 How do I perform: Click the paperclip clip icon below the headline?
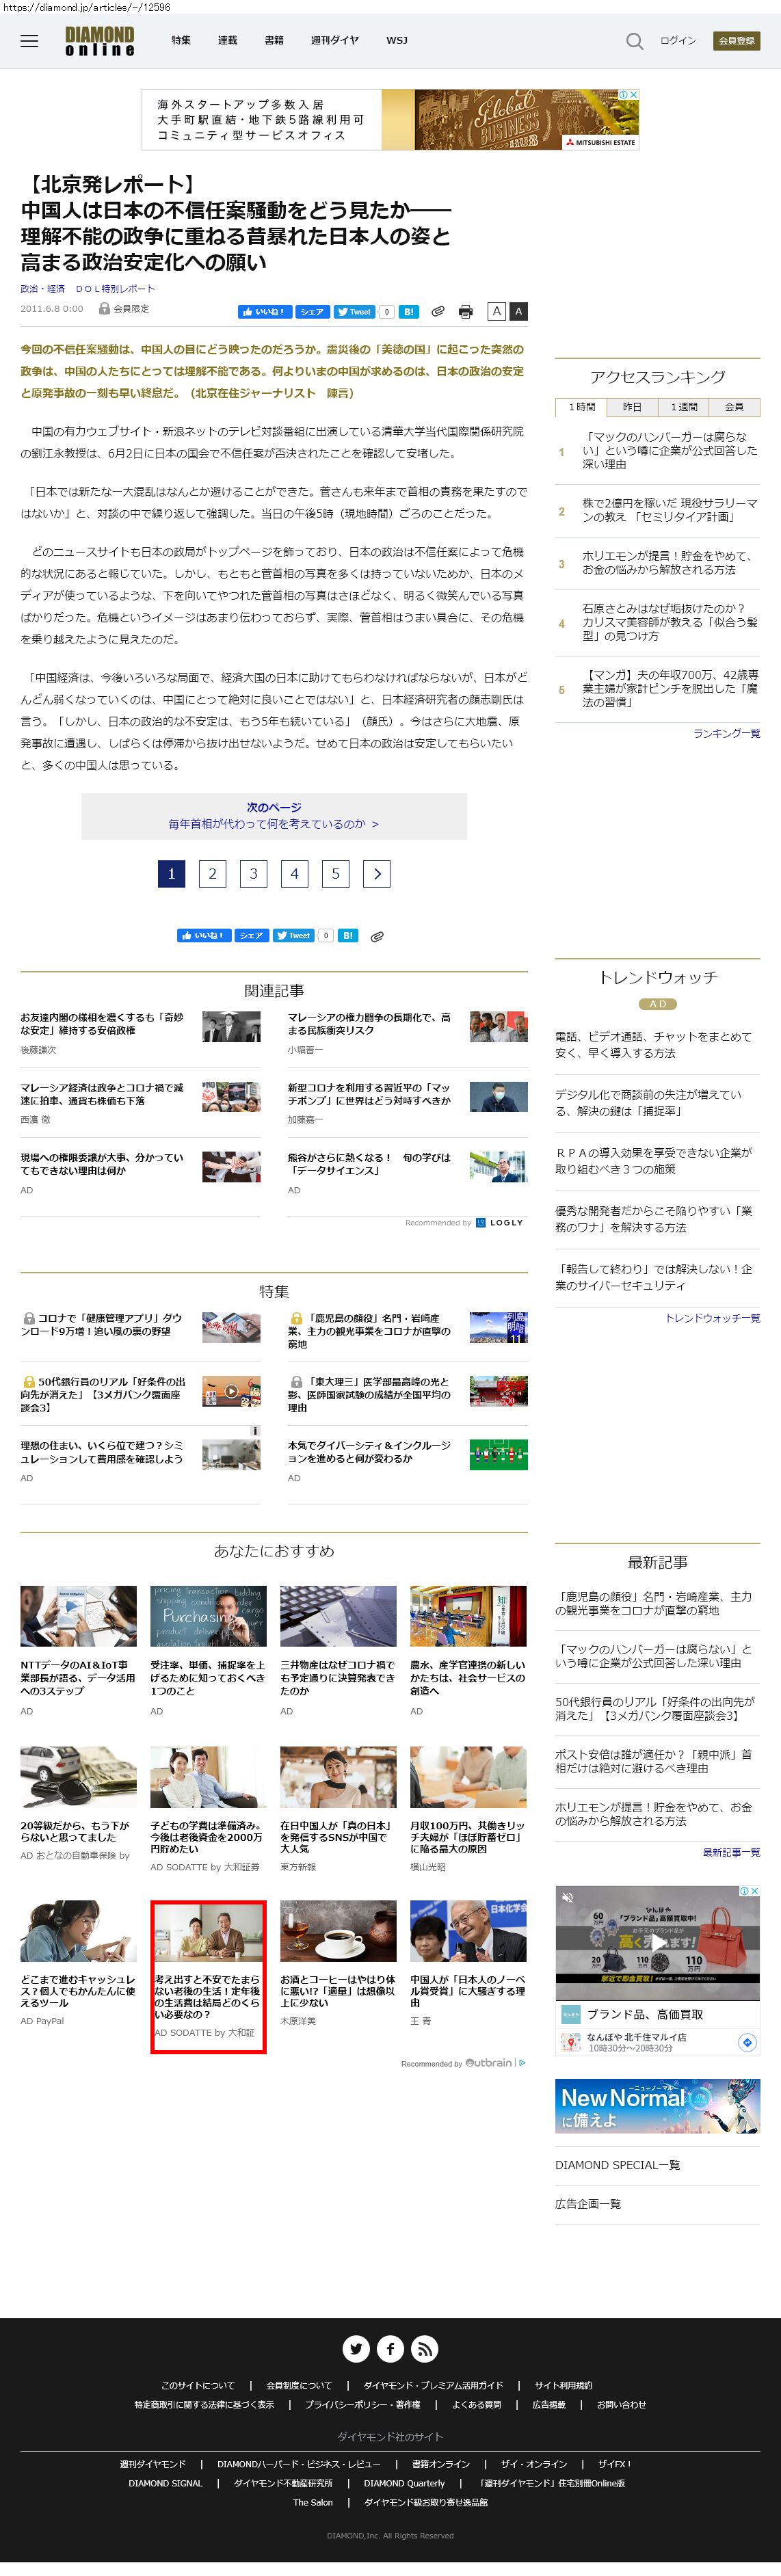(x=437, y=312)
